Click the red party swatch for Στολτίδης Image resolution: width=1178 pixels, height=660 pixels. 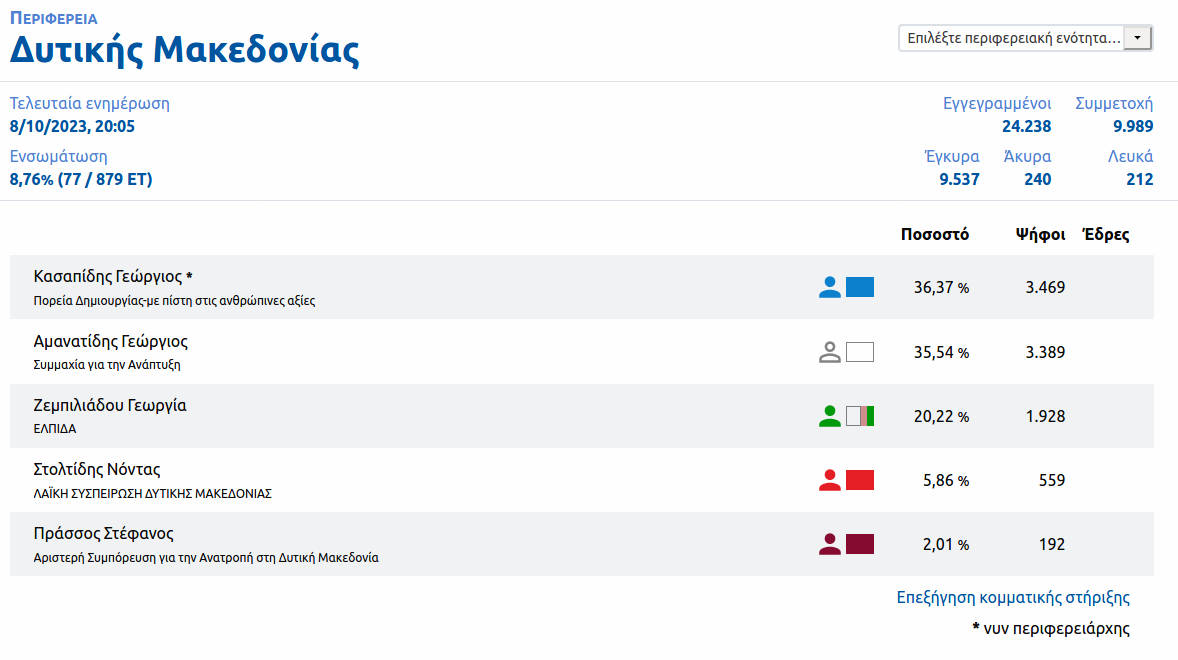(860, 480)
